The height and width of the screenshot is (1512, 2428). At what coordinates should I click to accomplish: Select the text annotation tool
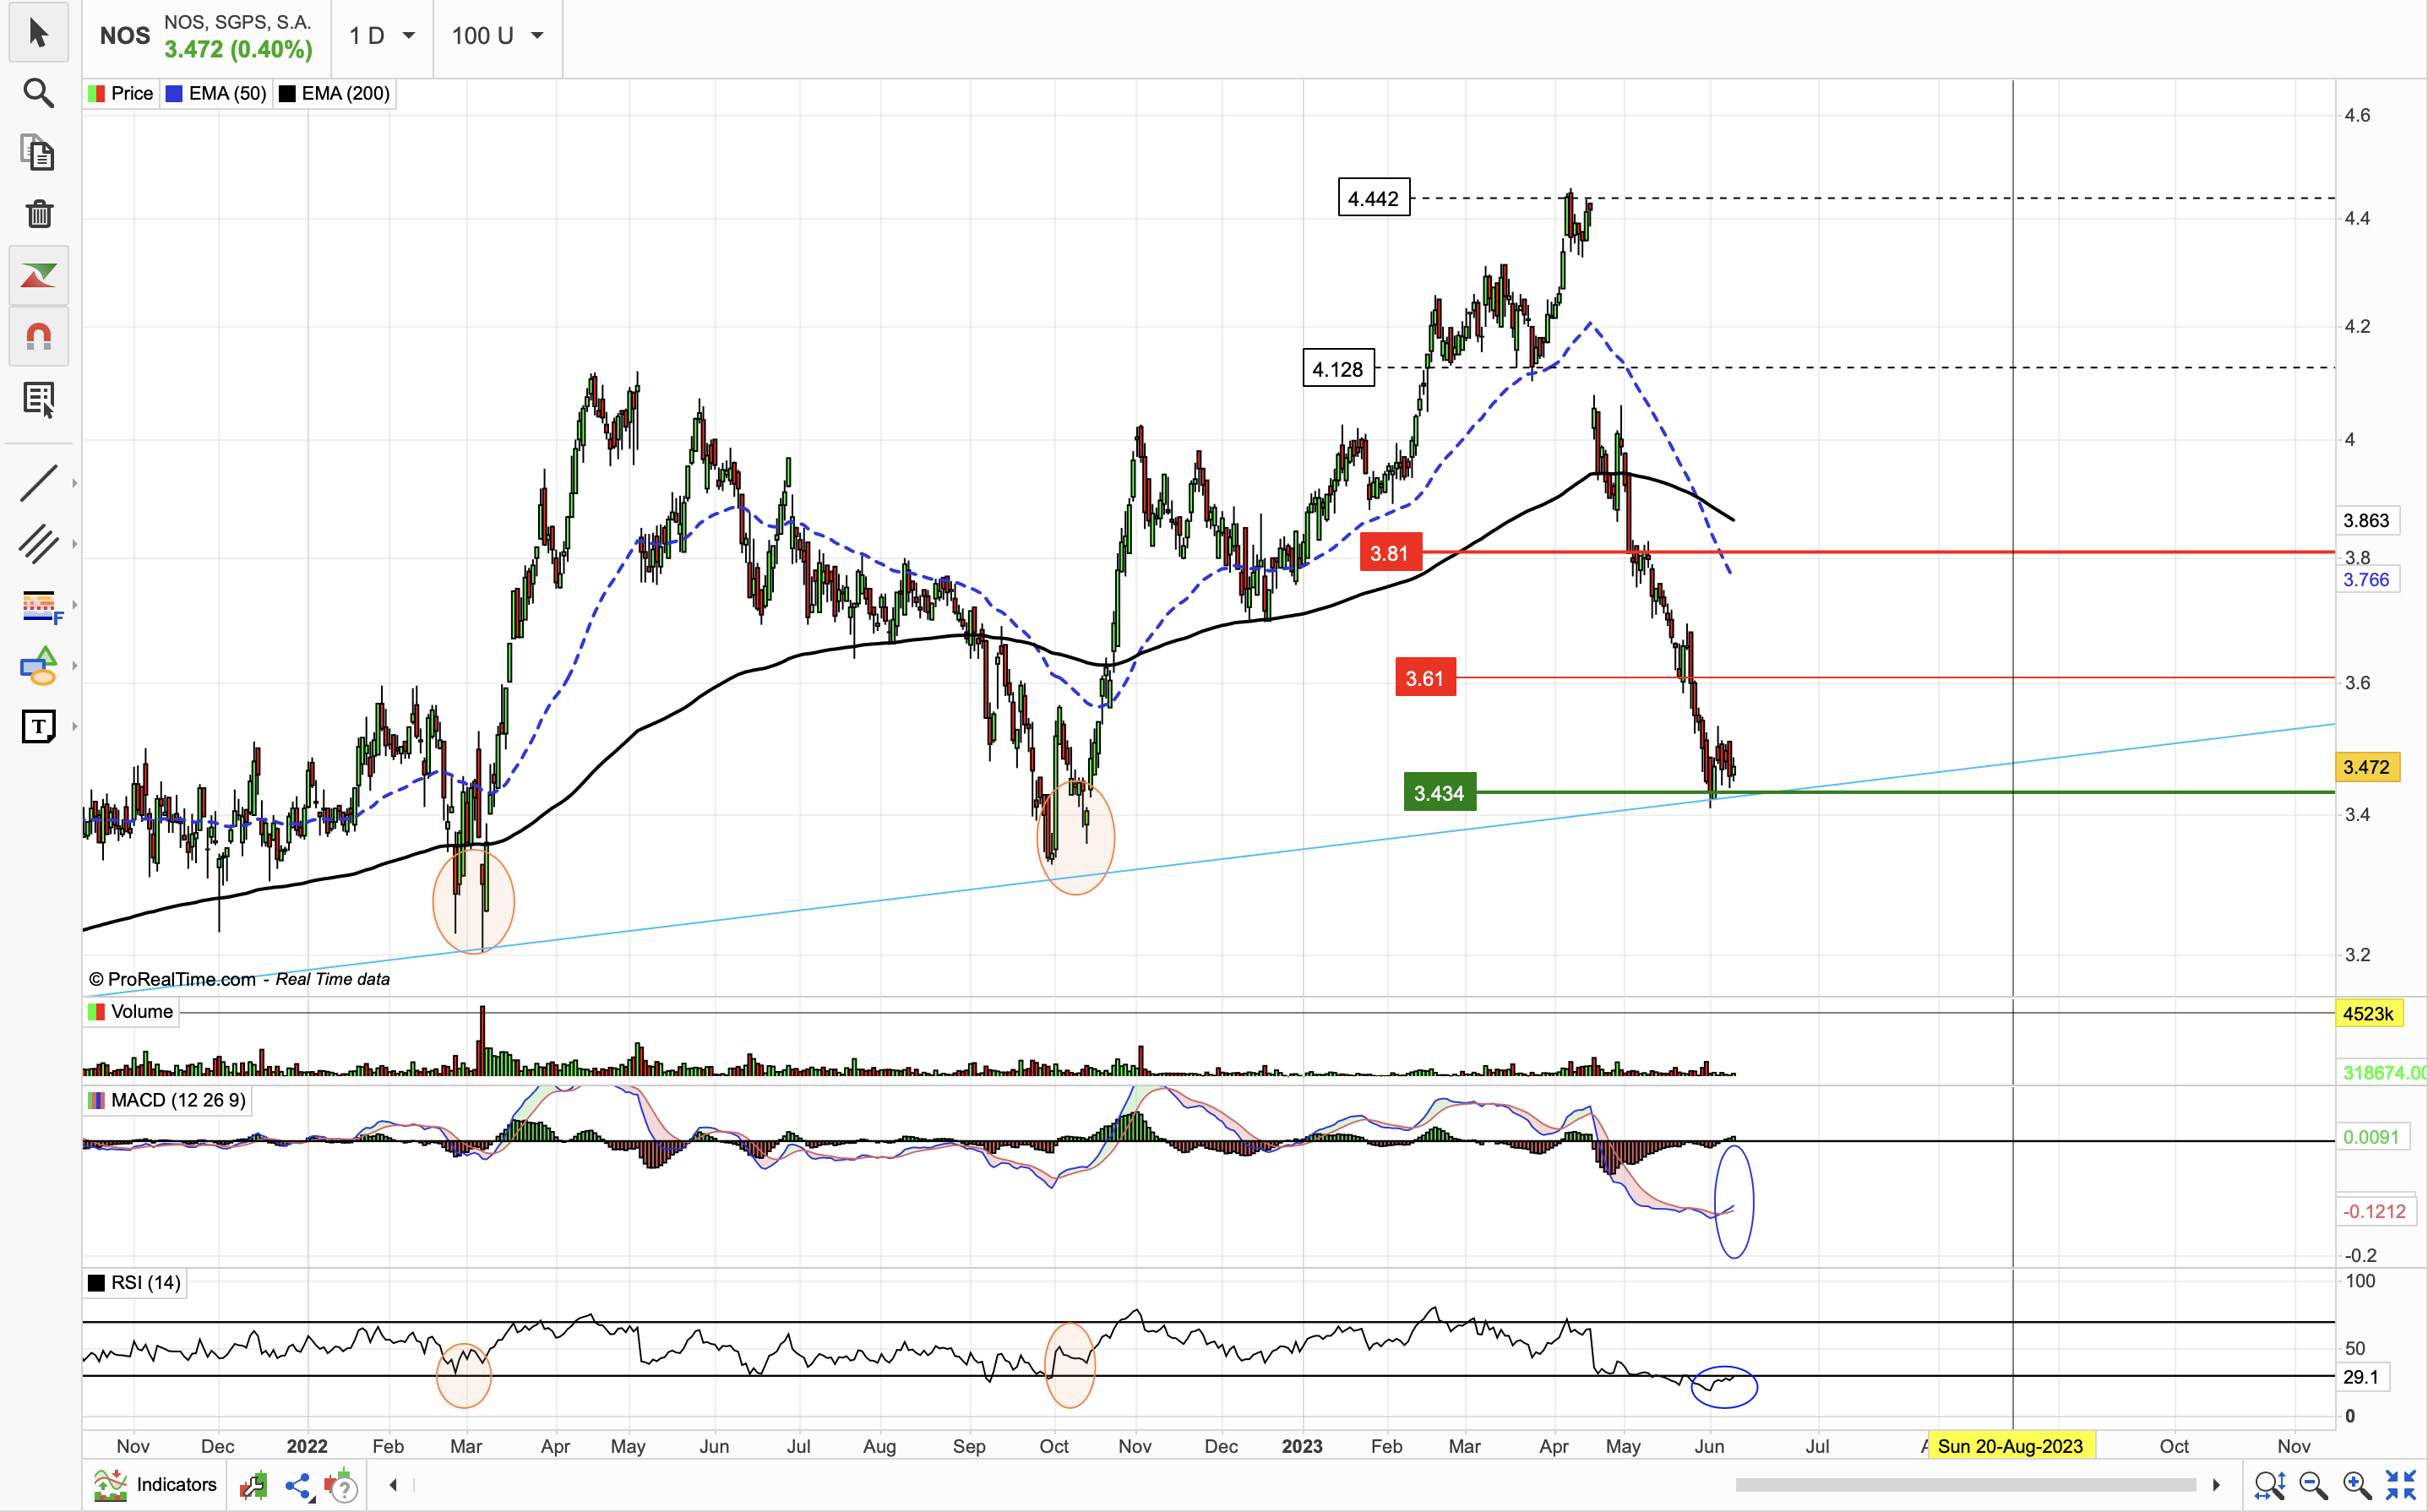pos(38,726)
